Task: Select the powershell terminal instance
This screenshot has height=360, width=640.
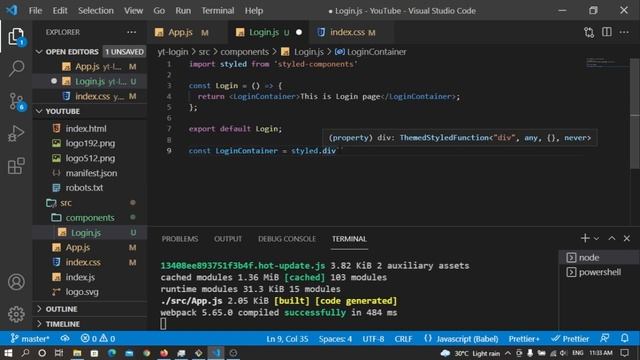Action: (x=599, y=272)
